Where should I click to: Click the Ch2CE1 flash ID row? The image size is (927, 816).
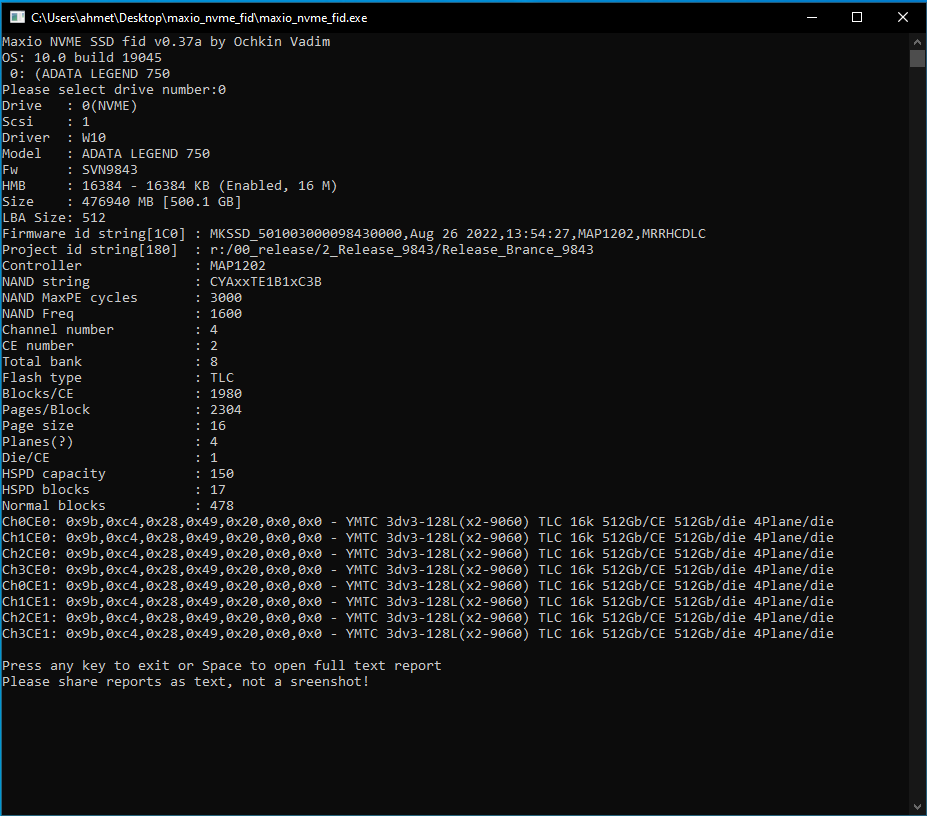418,616
